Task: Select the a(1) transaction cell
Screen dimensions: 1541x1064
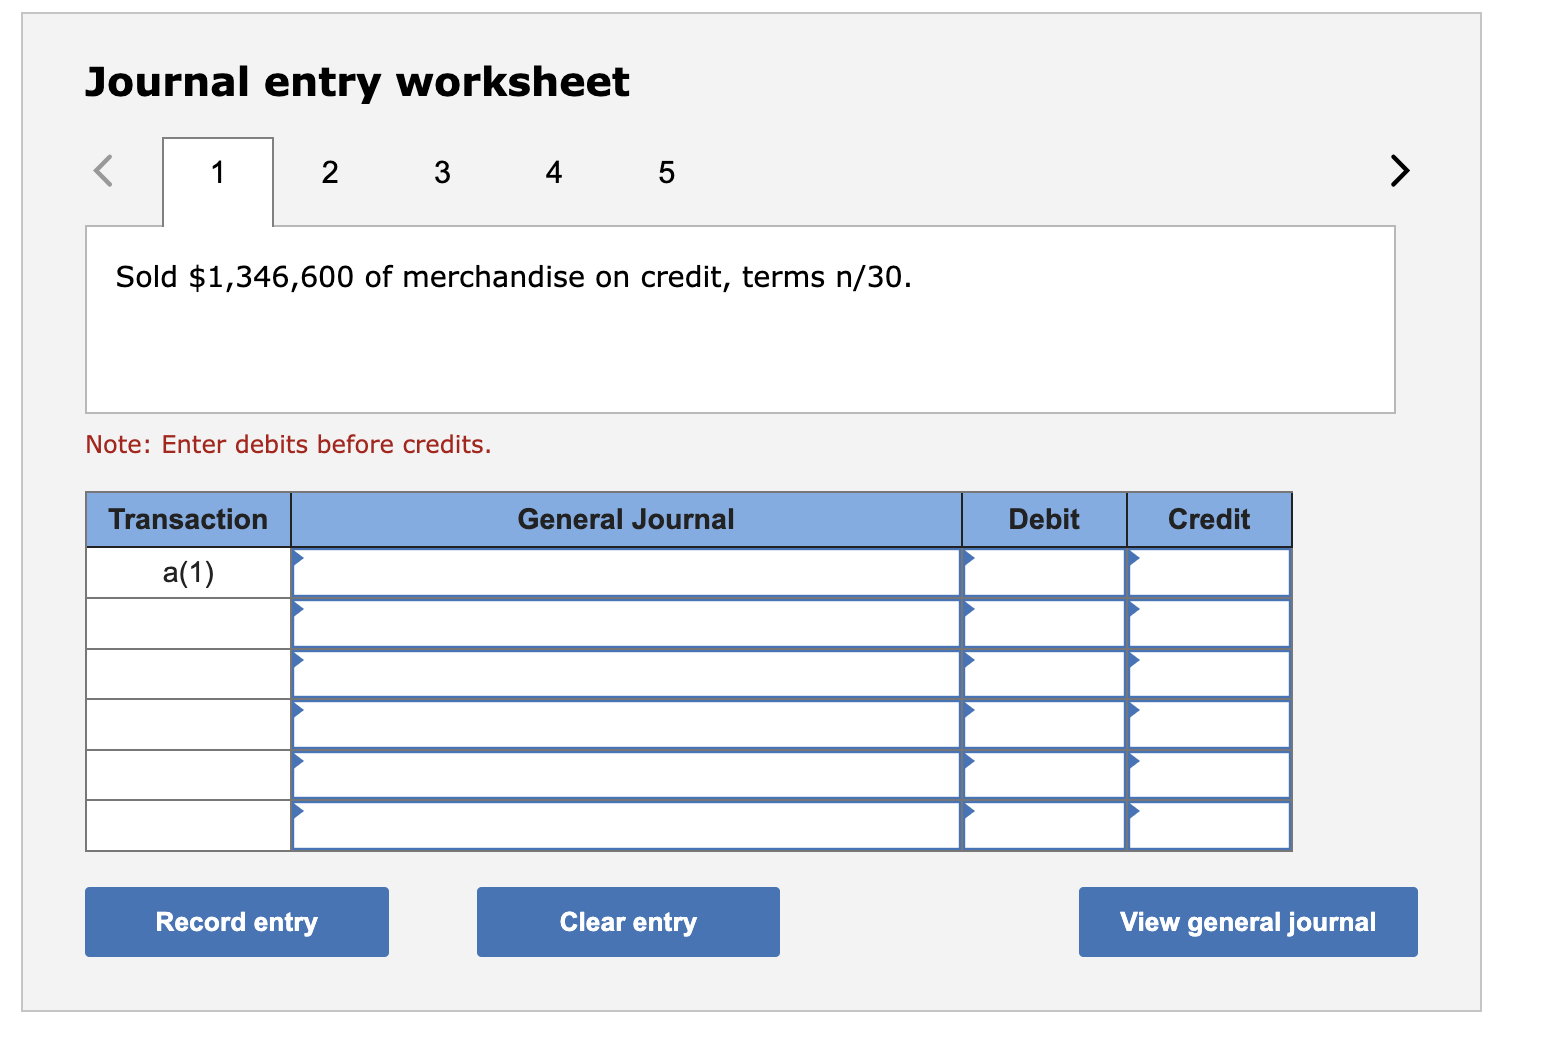Action: coord(187,571)
